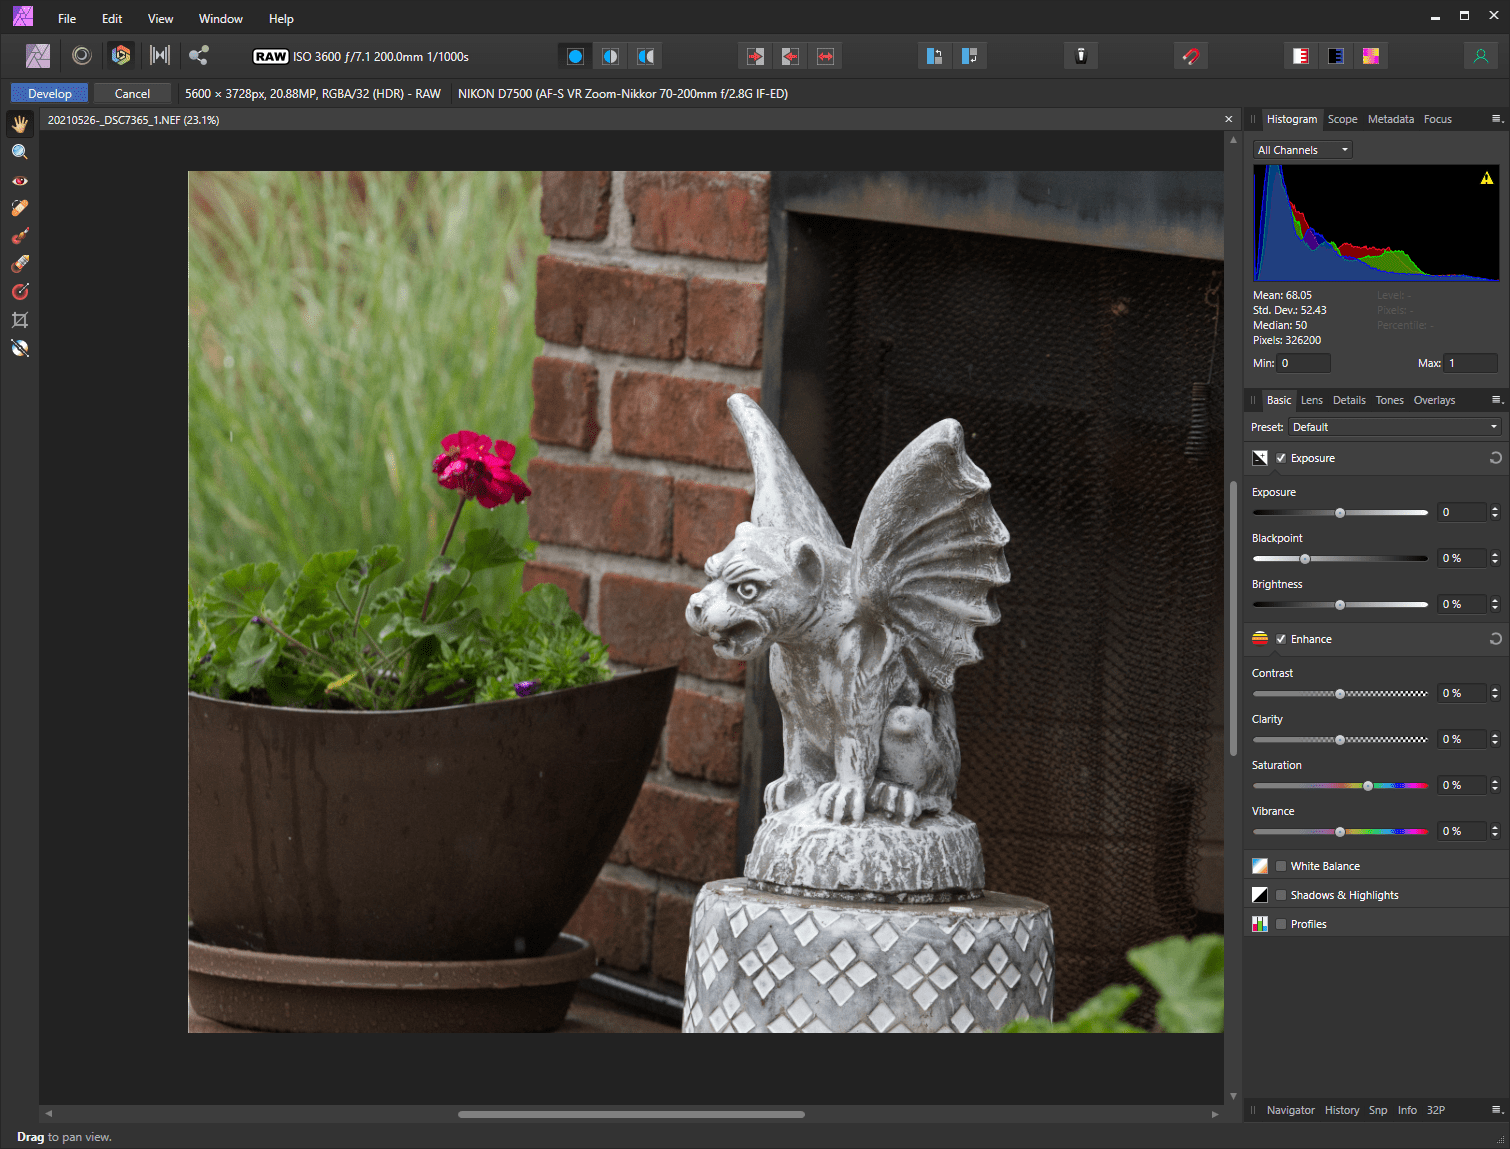This screenshot has width=1510, height=1149.
Task: Open the Histogram panel options menu
Action: point(1497,119)
